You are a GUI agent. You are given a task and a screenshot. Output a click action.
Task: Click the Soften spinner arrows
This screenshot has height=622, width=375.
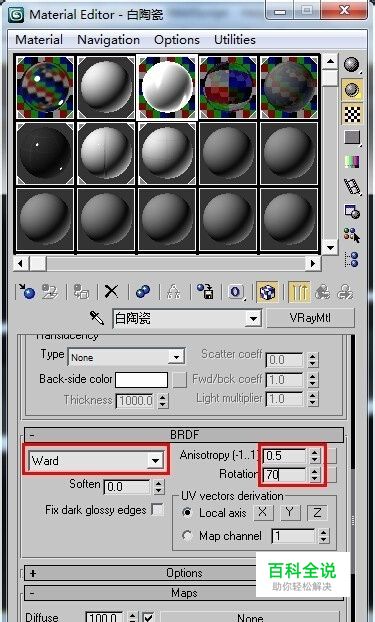point(158,487)
